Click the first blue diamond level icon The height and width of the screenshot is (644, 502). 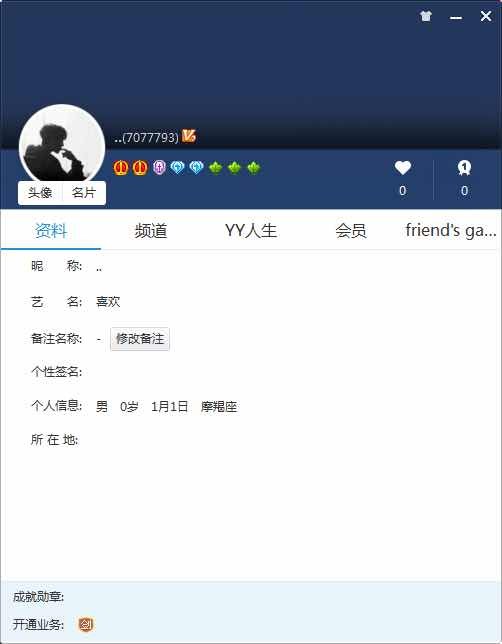177,168
